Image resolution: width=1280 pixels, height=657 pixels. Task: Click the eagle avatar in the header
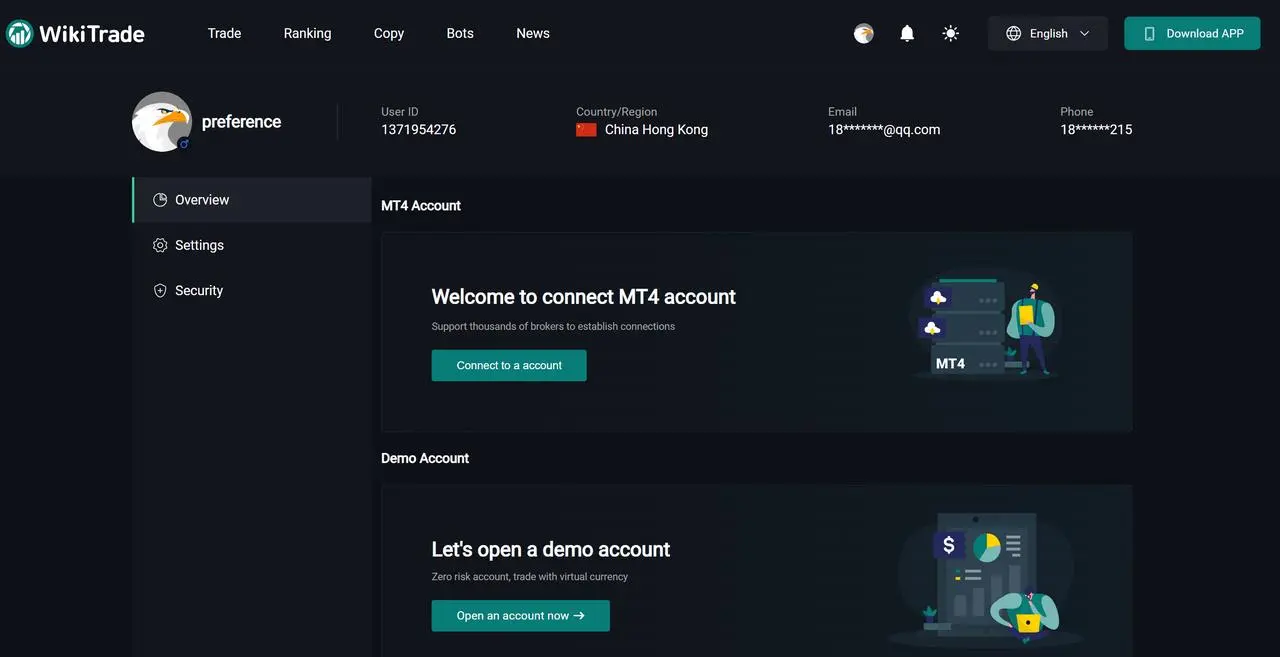point(864,33)
